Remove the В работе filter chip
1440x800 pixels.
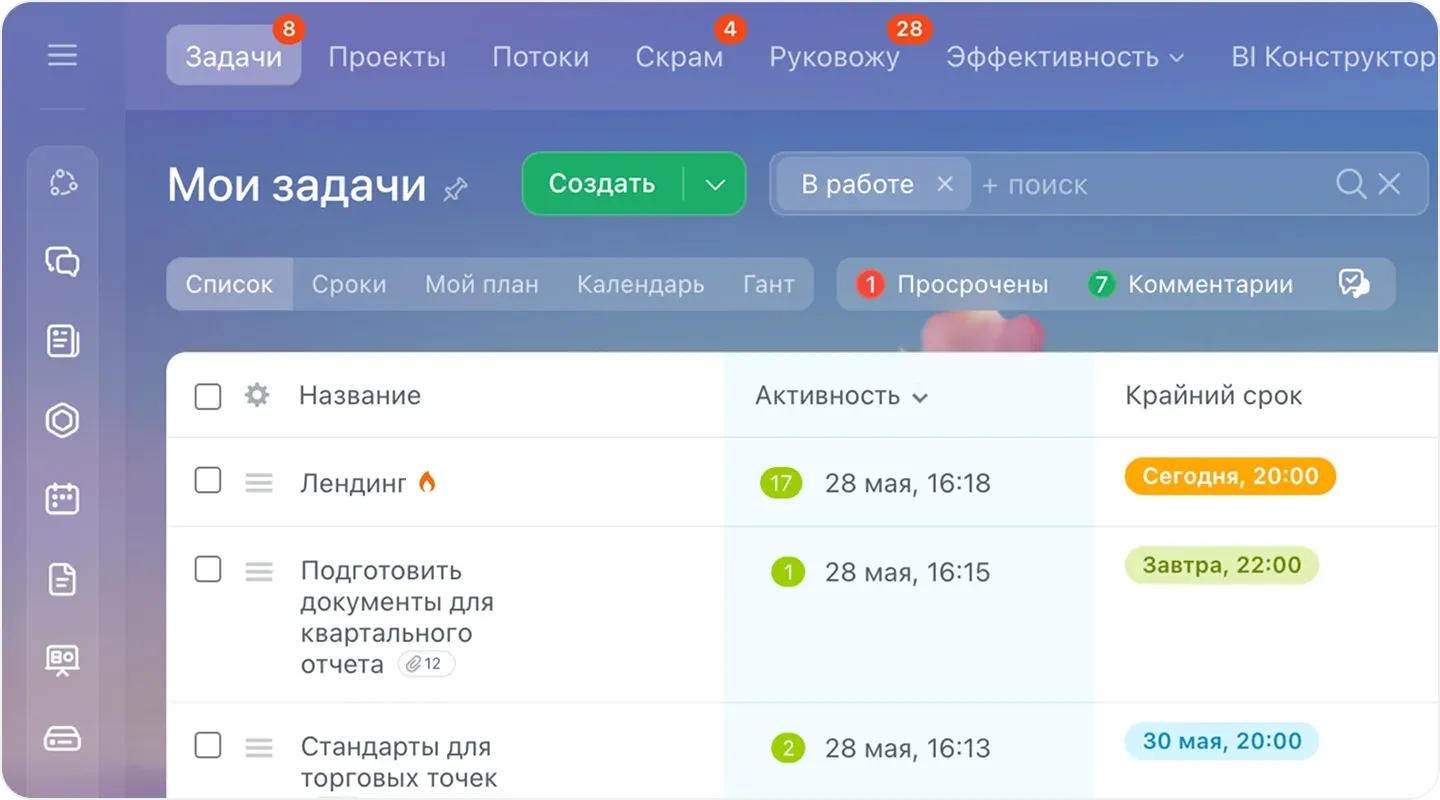944,184
